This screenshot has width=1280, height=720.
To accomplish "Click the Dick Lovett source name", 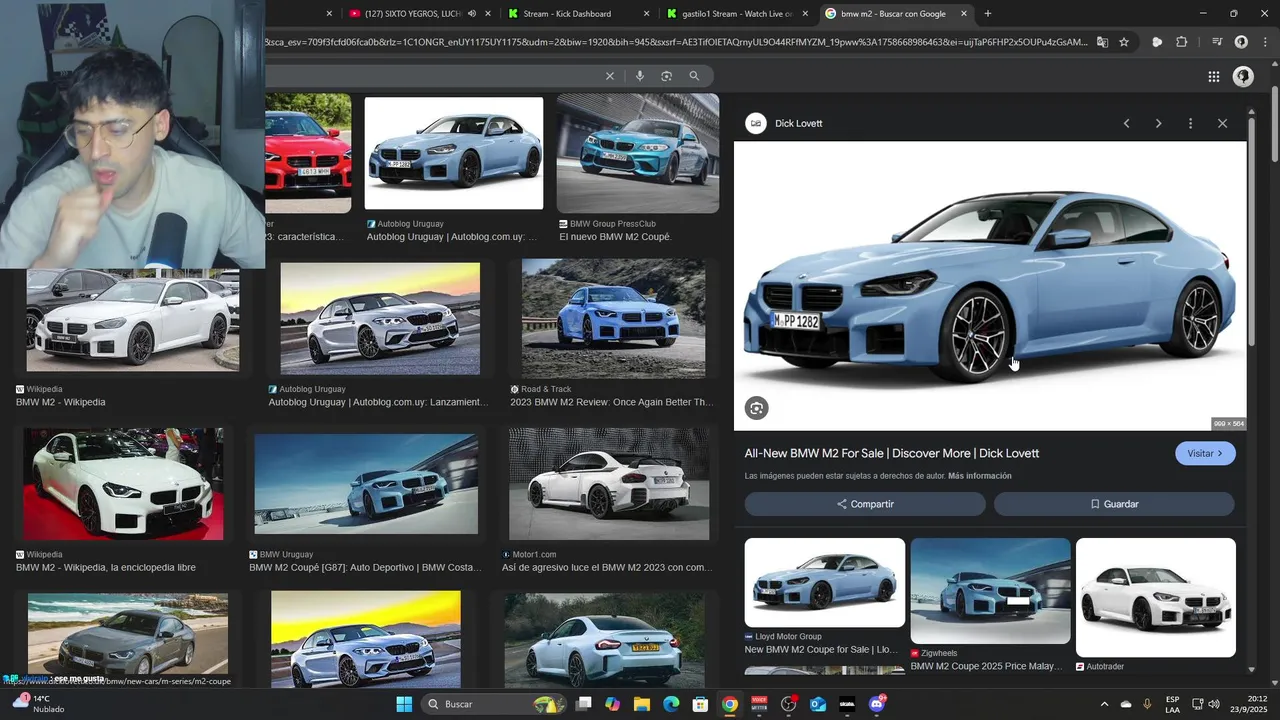I will click(798, 124).
